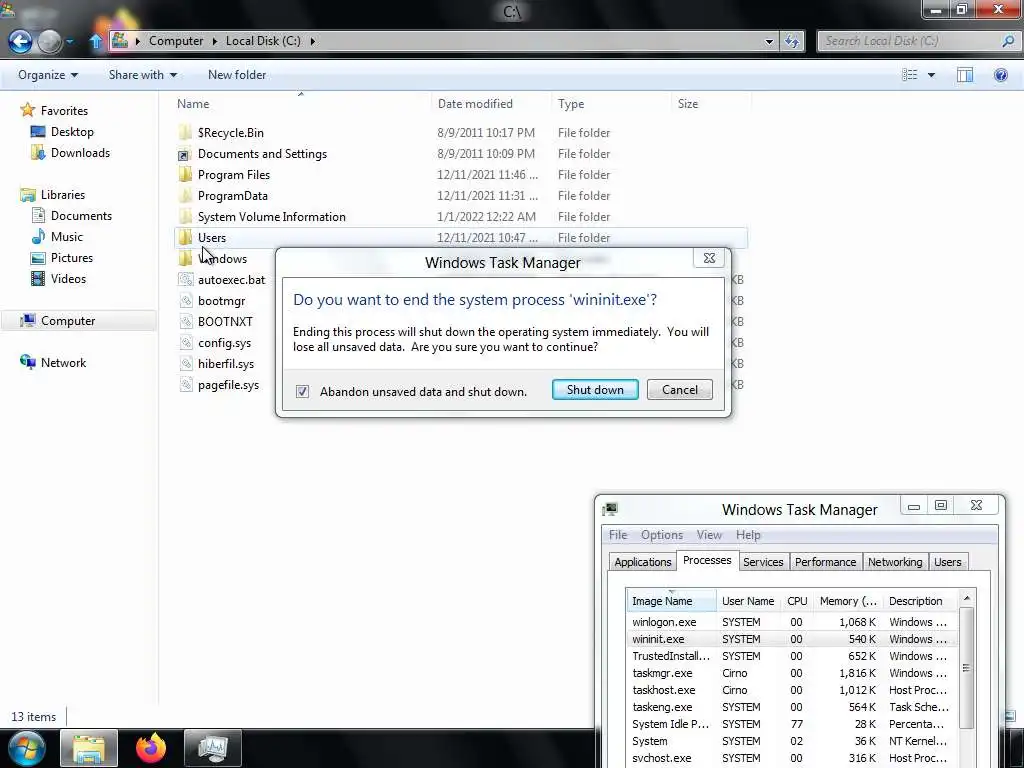Click the search magnifier icon

click(x=1008, y=41)
